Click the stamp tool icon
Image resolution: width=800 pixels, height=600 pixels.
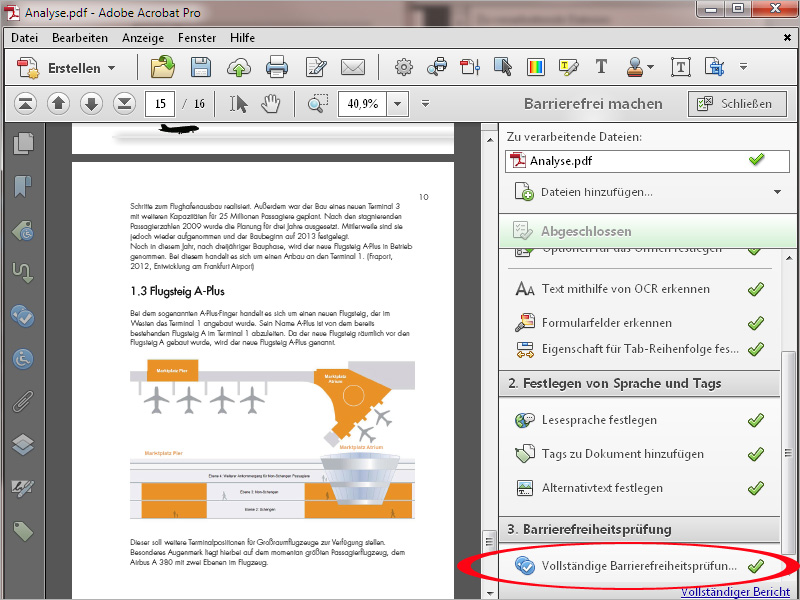point(635,67)
